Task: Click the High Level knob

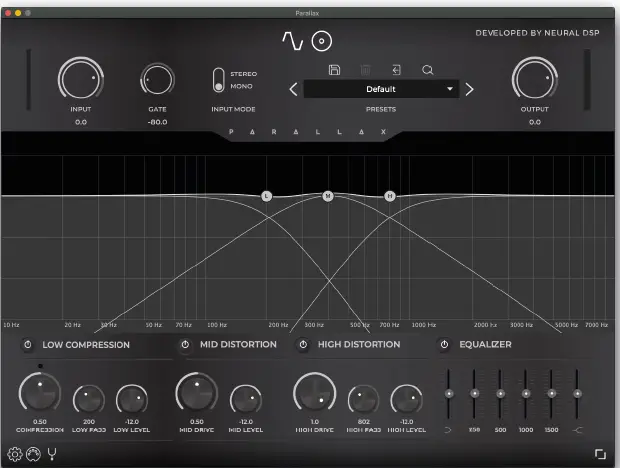Action: coord(406,400)
